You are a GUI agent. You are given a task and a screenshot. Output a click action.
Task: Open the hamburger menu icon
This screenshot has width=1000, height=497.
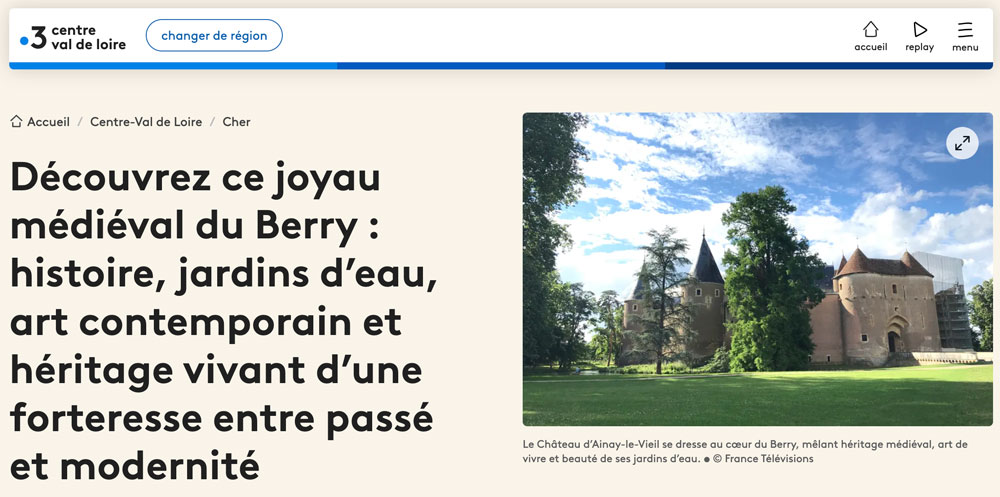pos(965,29)
